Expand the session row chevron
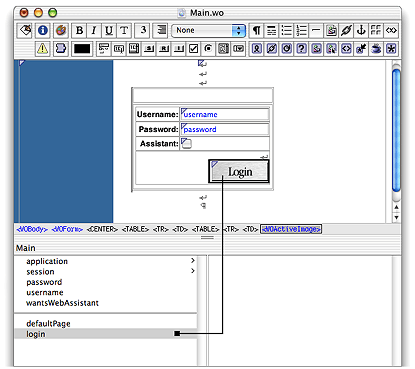This screenshot has height=369, width=415. 193,271
